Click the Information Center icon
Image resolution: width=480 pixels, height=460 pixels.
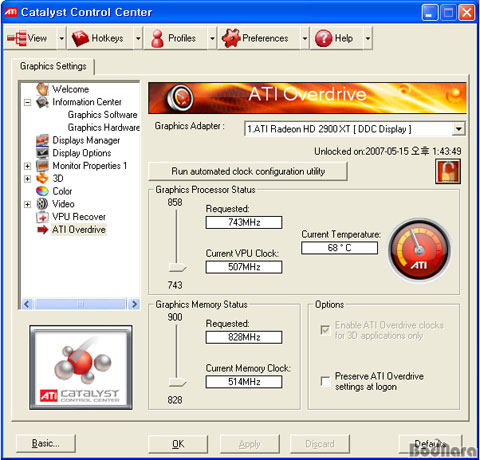42,102
